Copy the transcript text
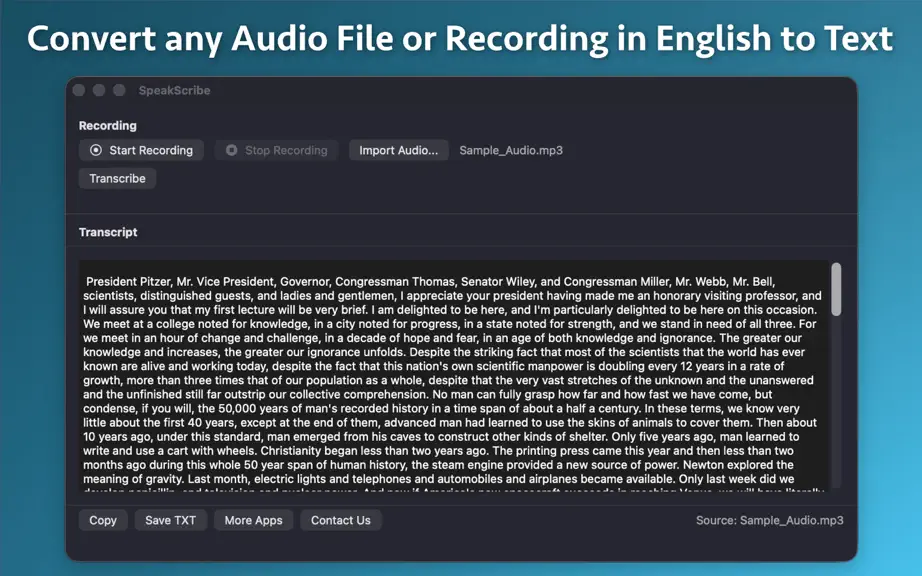 [x=103, y=520]
